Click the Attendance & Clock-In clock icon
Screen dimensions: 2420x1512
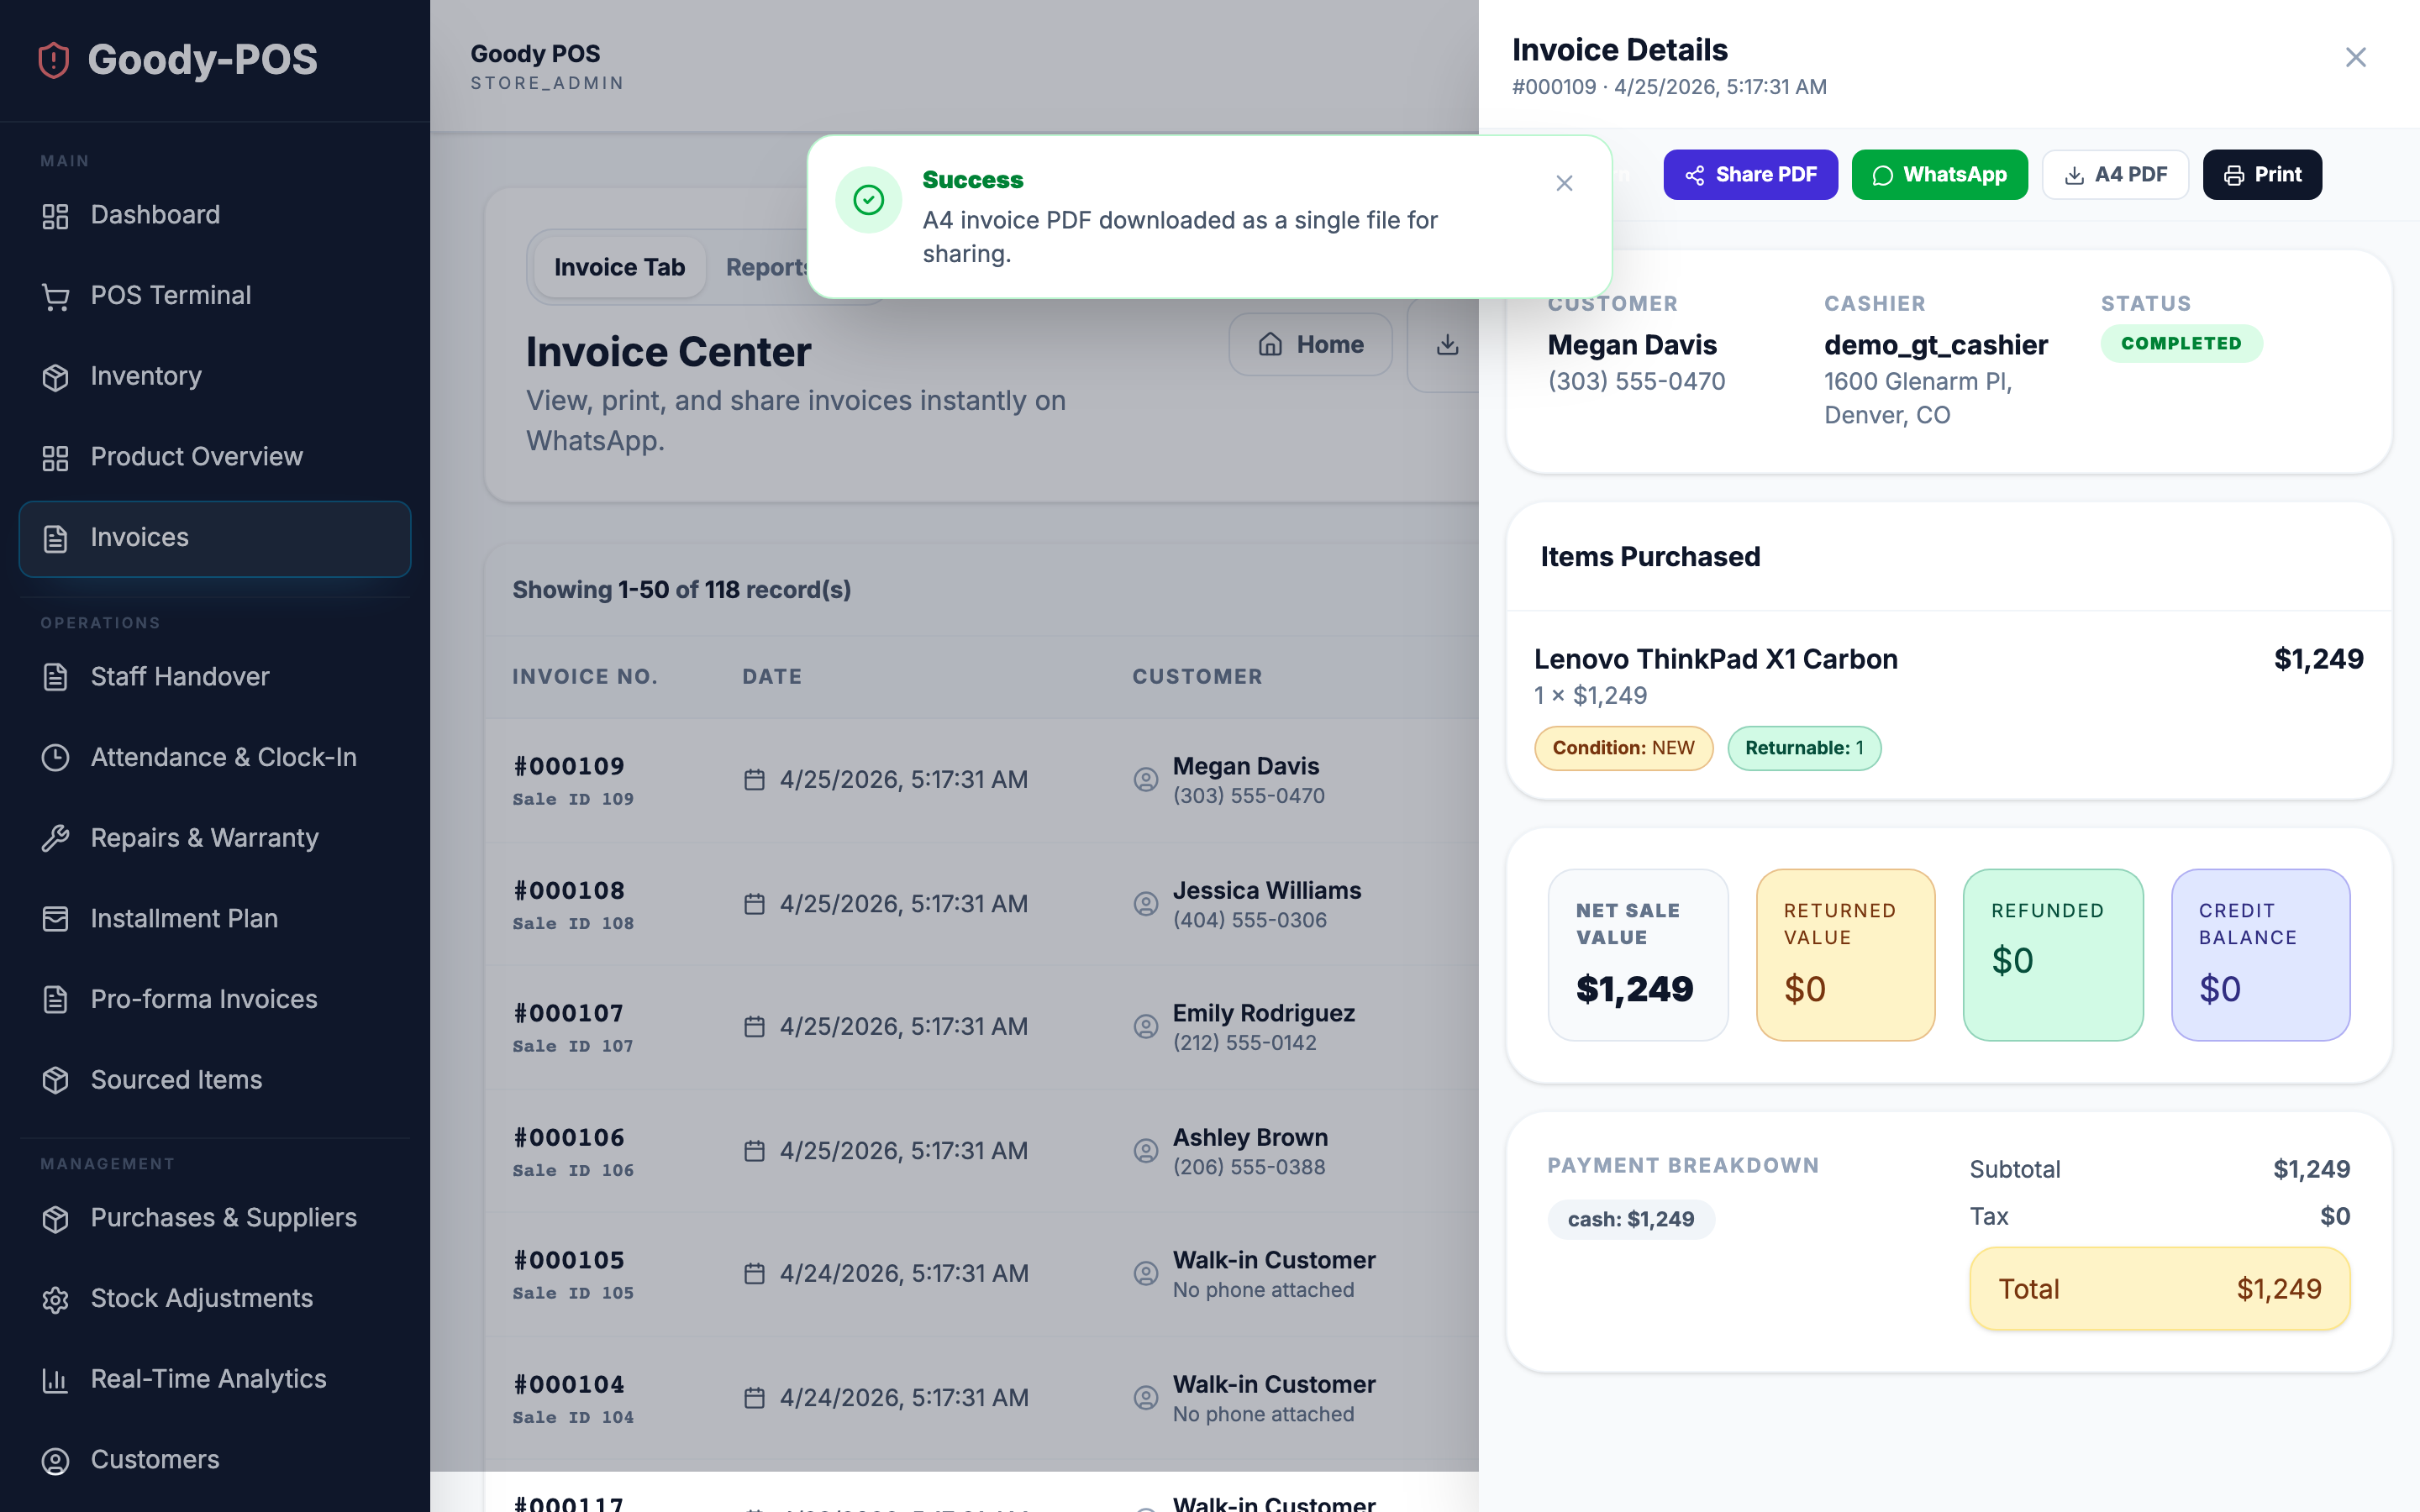(55, 757)
